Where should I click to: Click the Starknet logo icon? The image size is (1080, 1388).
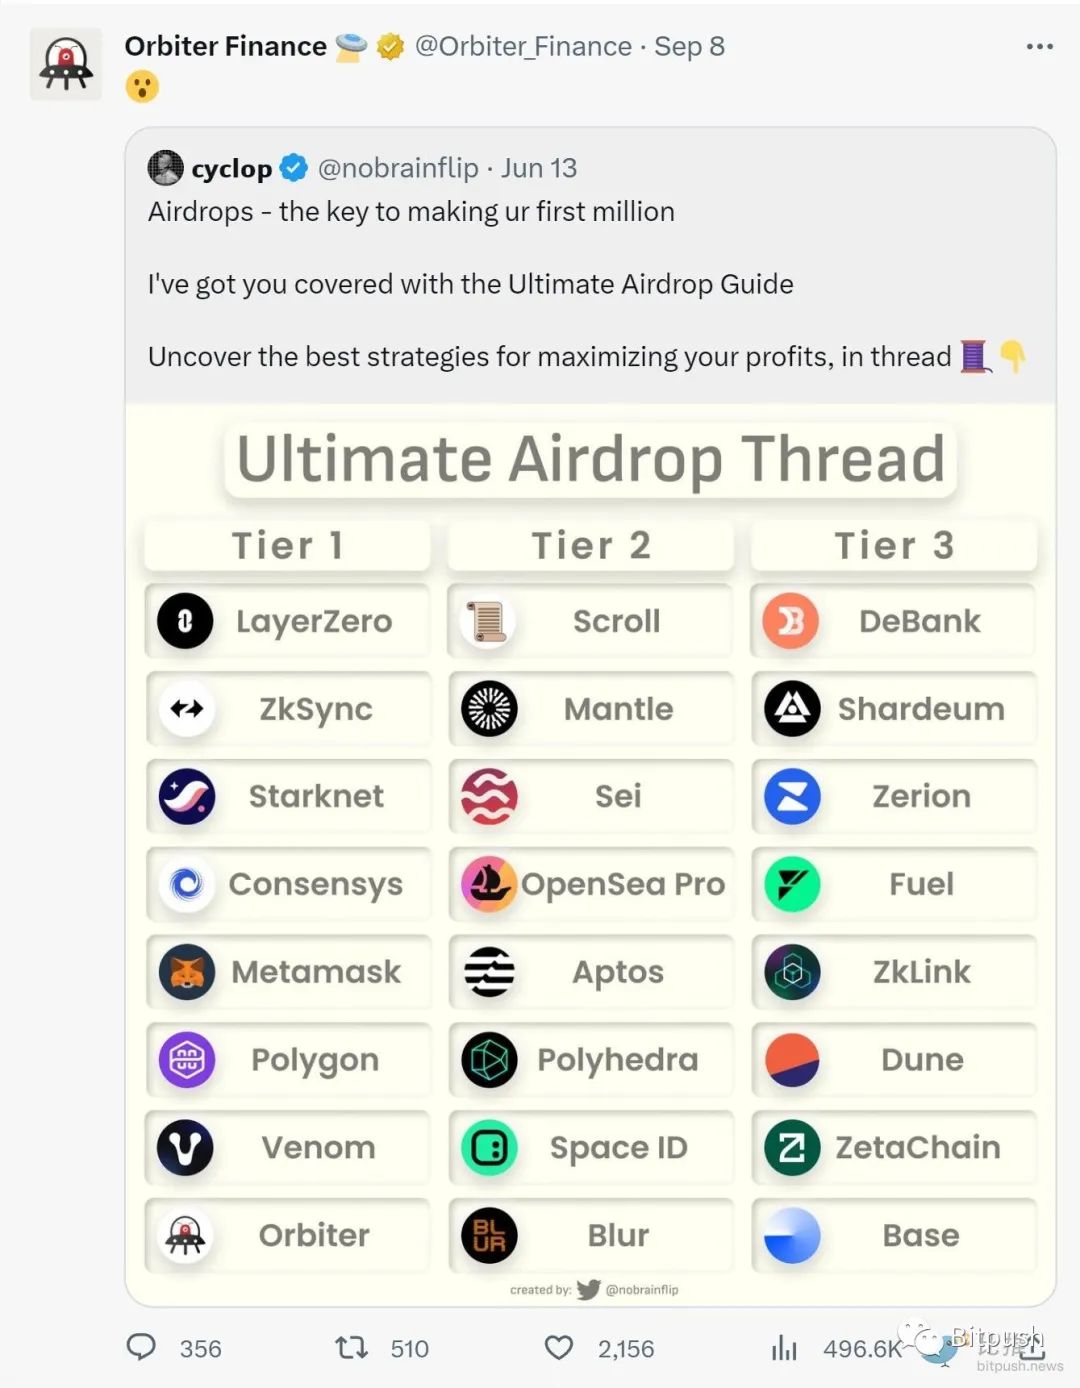(x=184, y=797)
